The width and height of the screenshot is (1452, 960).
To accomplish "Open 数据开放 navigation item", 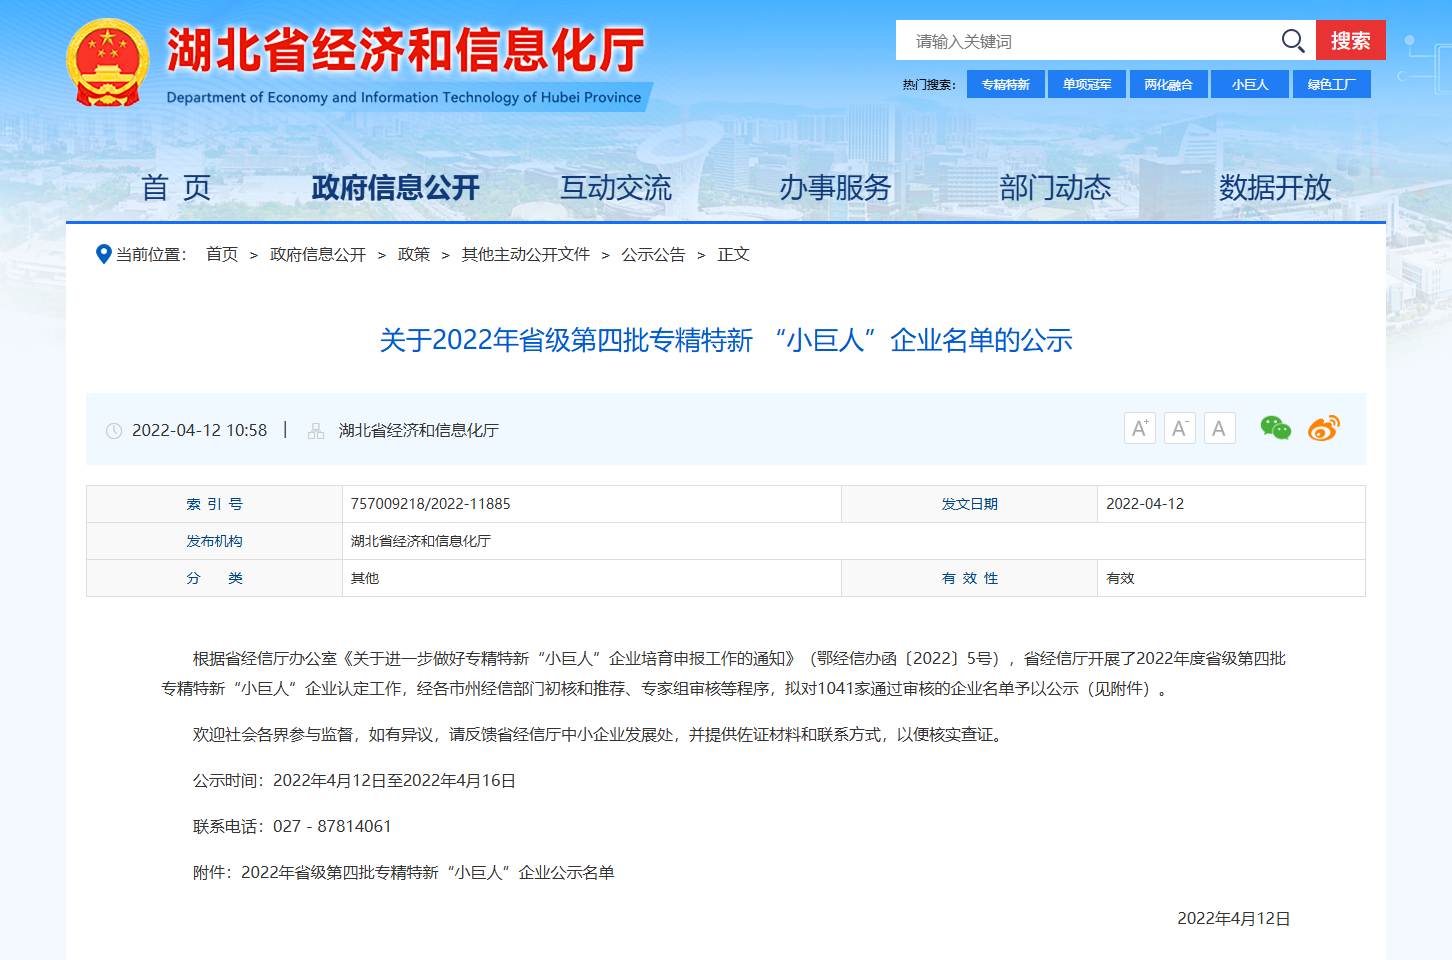I will (x=1275, y=188).
